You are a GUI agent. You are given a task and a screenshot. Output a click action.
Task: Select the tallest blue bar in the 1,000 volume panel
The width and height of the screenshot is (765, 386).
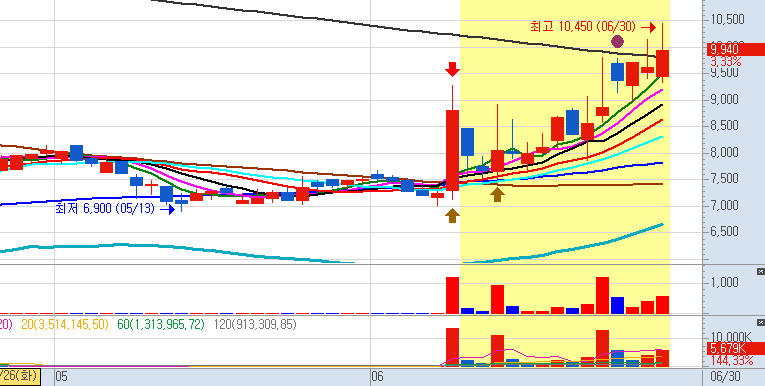click(617, 305)
